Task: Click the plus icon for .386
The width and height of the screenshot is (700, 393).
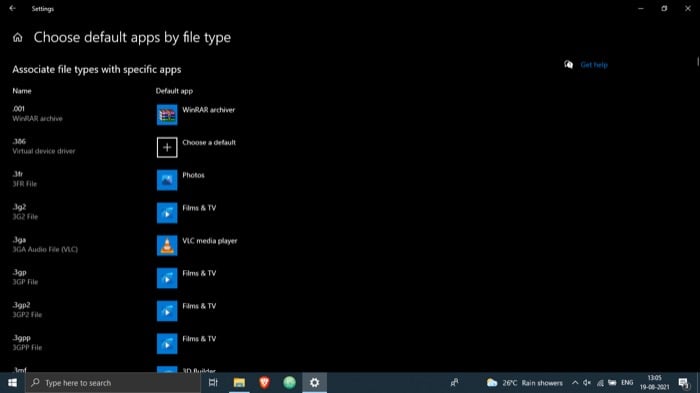Action: pyautogui.click(x=167, y=147)
